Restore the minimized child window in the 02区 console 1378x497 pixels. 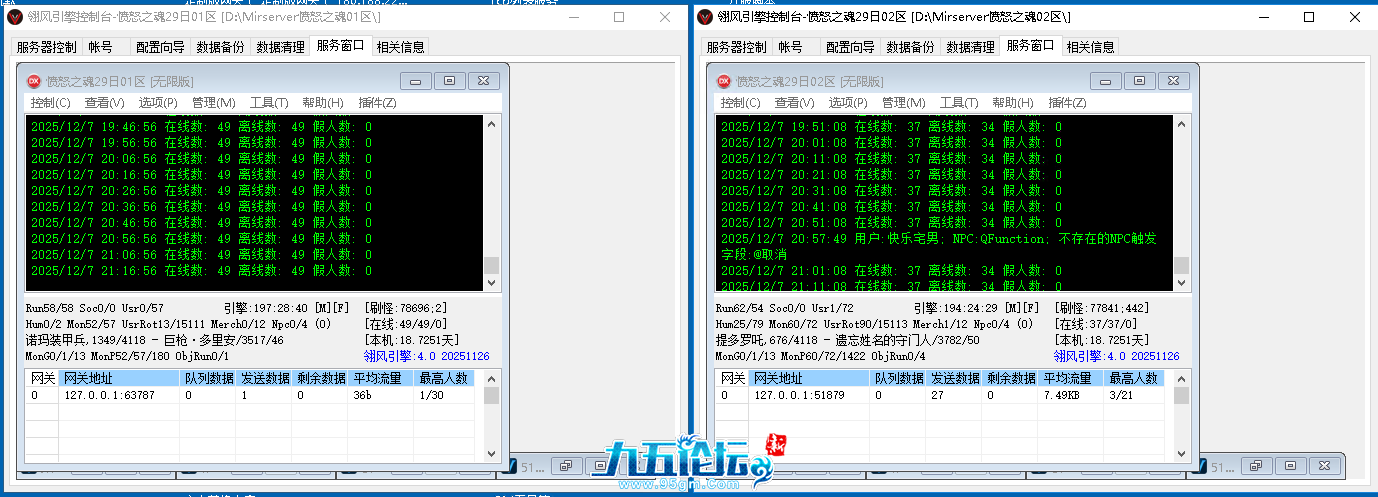1256,466
